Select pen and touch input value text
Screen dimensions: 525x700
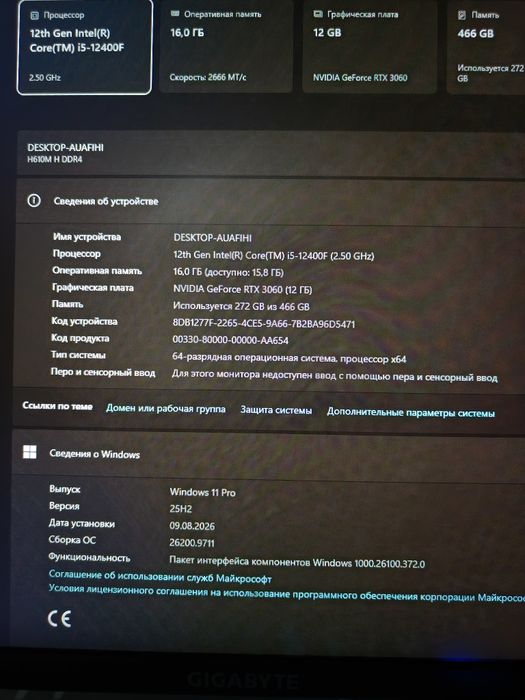pyautogui.click(x=335, y=376)
